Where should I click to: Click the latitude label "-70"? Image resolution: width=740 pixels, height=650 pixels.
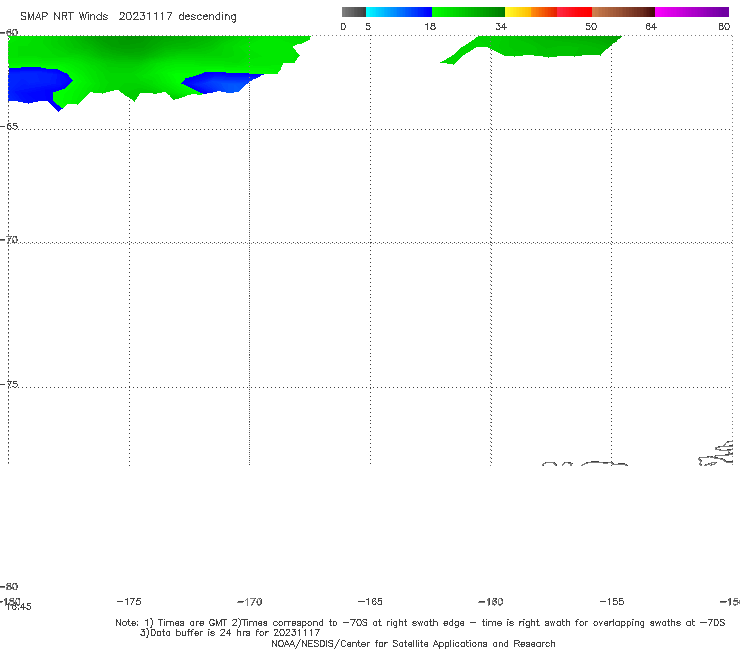click(x=9, y=240)
